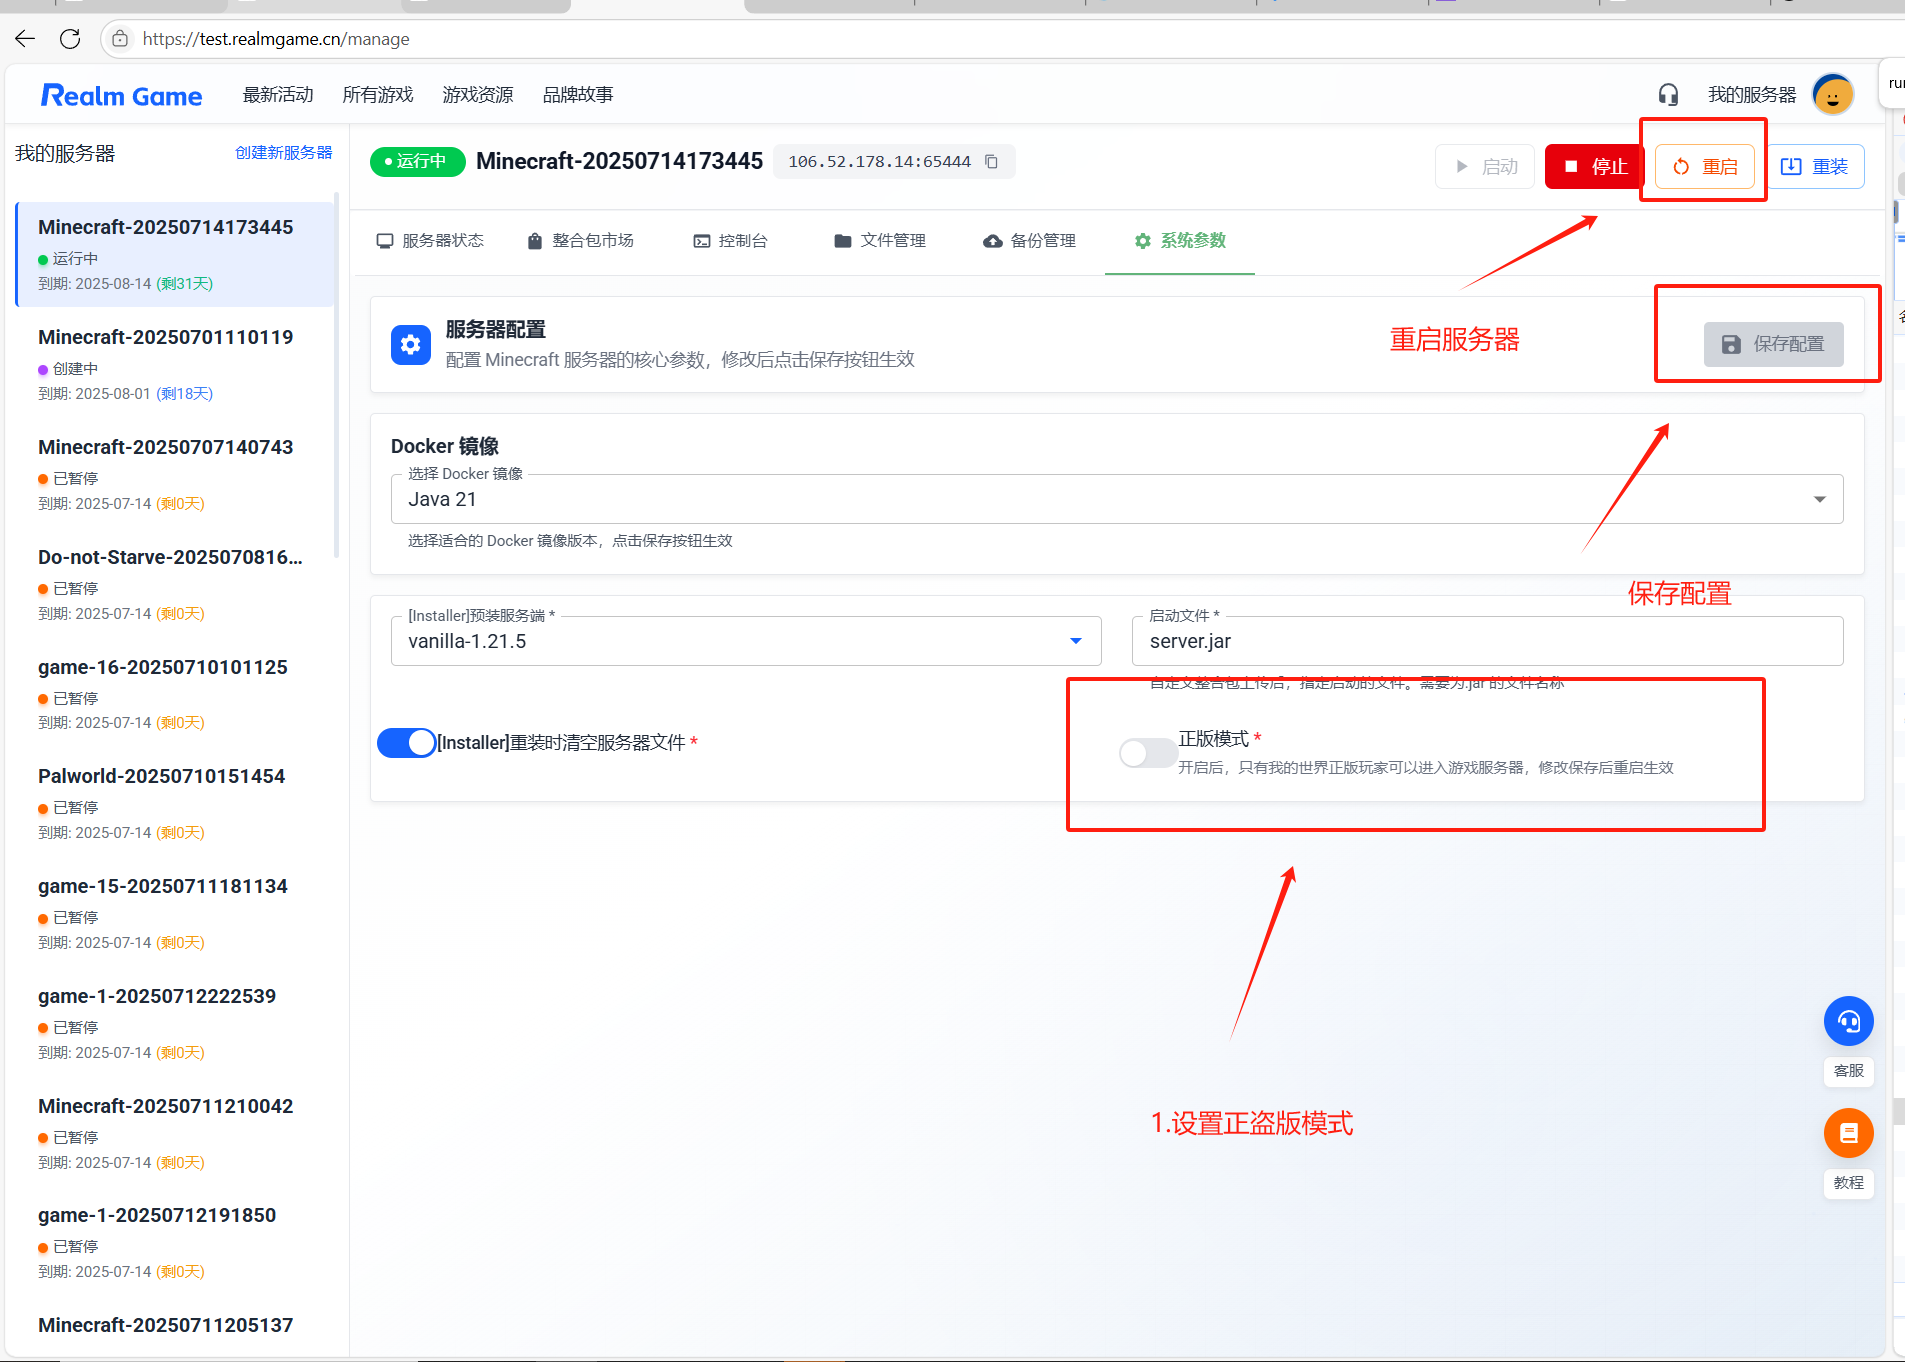Viewport: 1905px width, 1362px height.
Task: Open the 控制台 tab
Action: click(x=731, y=241)
